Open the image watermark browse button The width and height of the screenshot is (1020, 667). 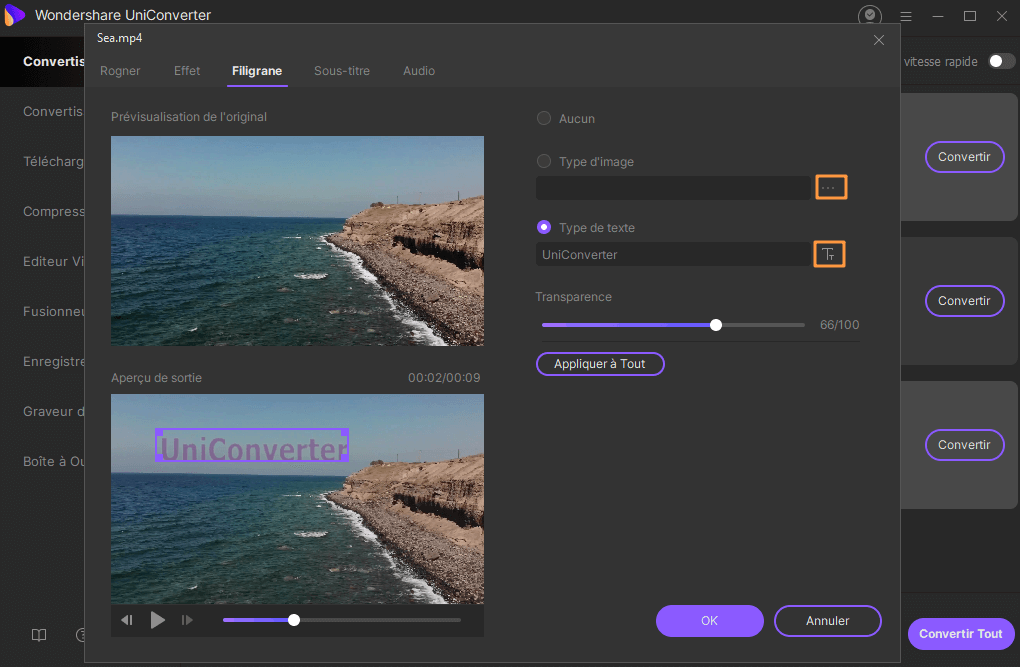(x=830, y=188)
